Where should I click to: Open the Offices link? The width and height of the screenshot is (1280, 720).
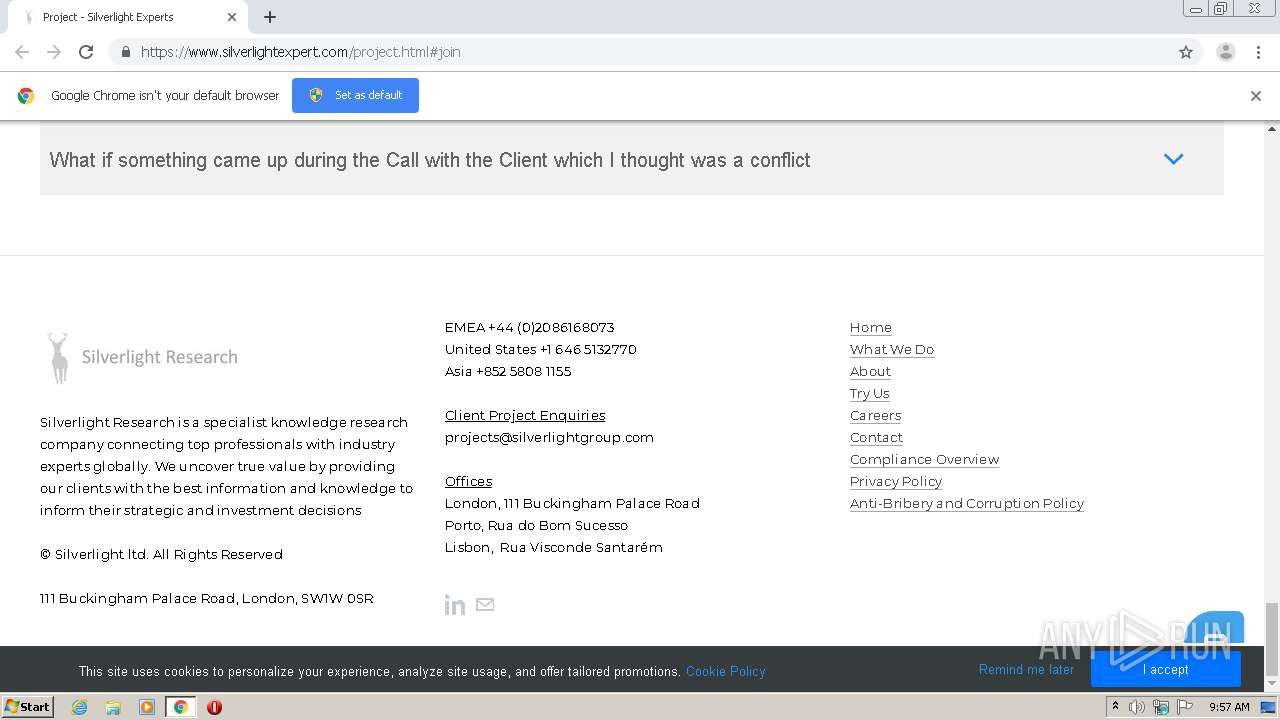tap(468, 481)
